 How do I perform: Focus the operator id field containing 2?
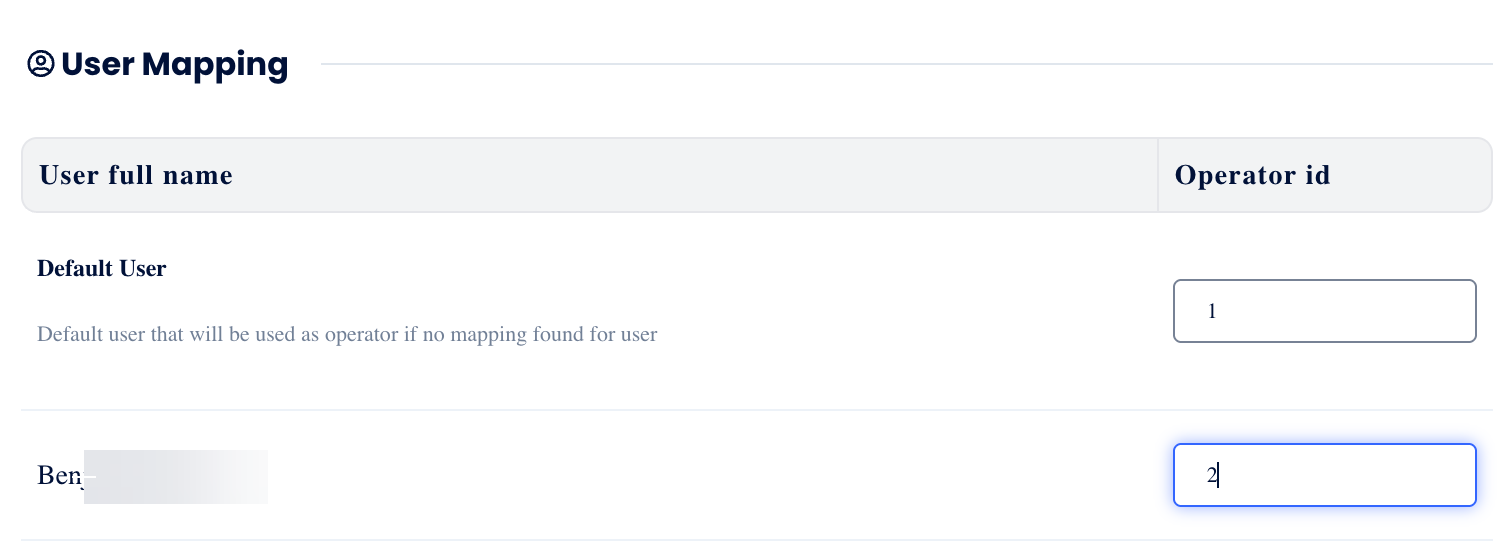(1324, 475)
